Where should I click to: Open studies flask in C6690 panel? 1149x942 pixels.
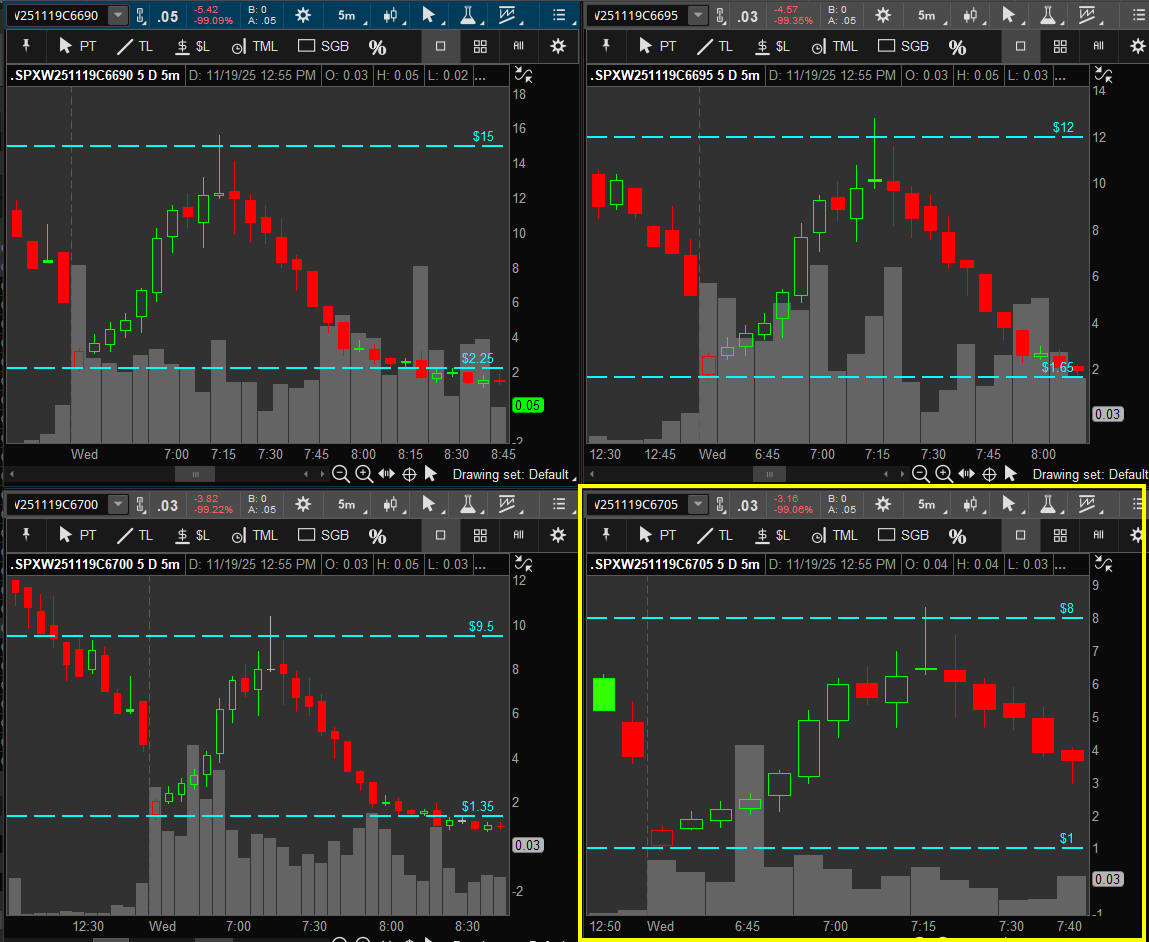(x=468, y=15)
